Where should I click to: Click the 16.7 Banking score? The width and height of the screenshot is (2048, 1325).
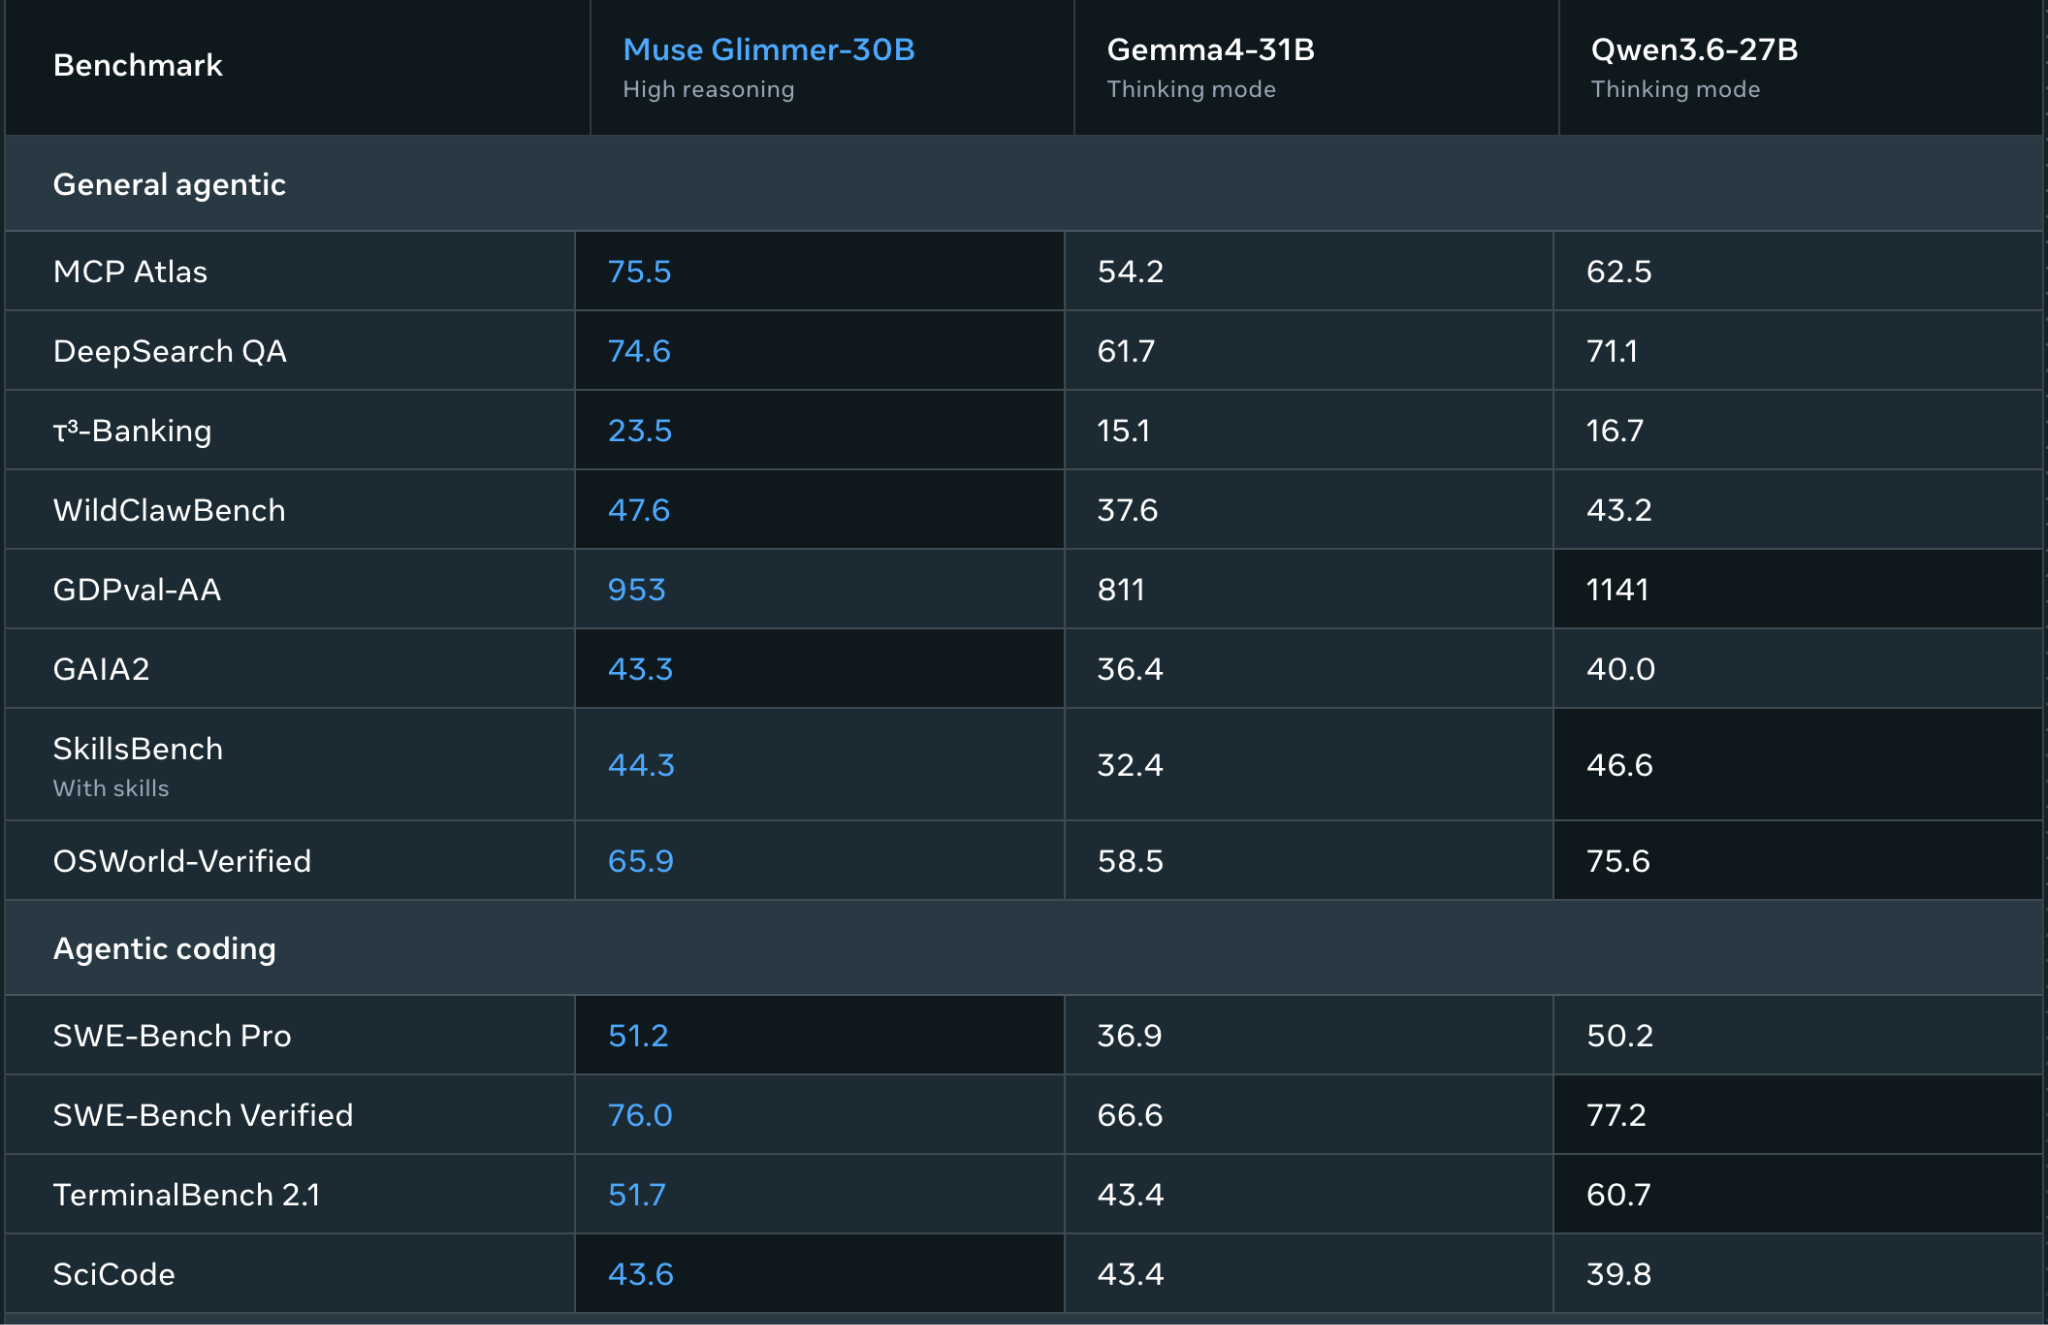pyautogui.click(x=1615, y=430)
